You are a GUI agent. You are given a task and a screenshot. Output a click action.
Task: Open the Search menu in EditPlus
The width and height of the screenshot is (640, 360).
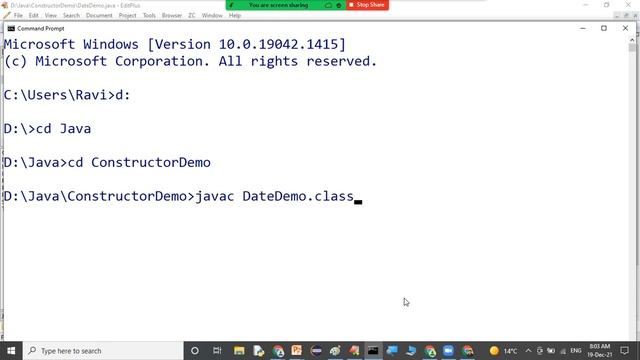(x=71, y=16)
